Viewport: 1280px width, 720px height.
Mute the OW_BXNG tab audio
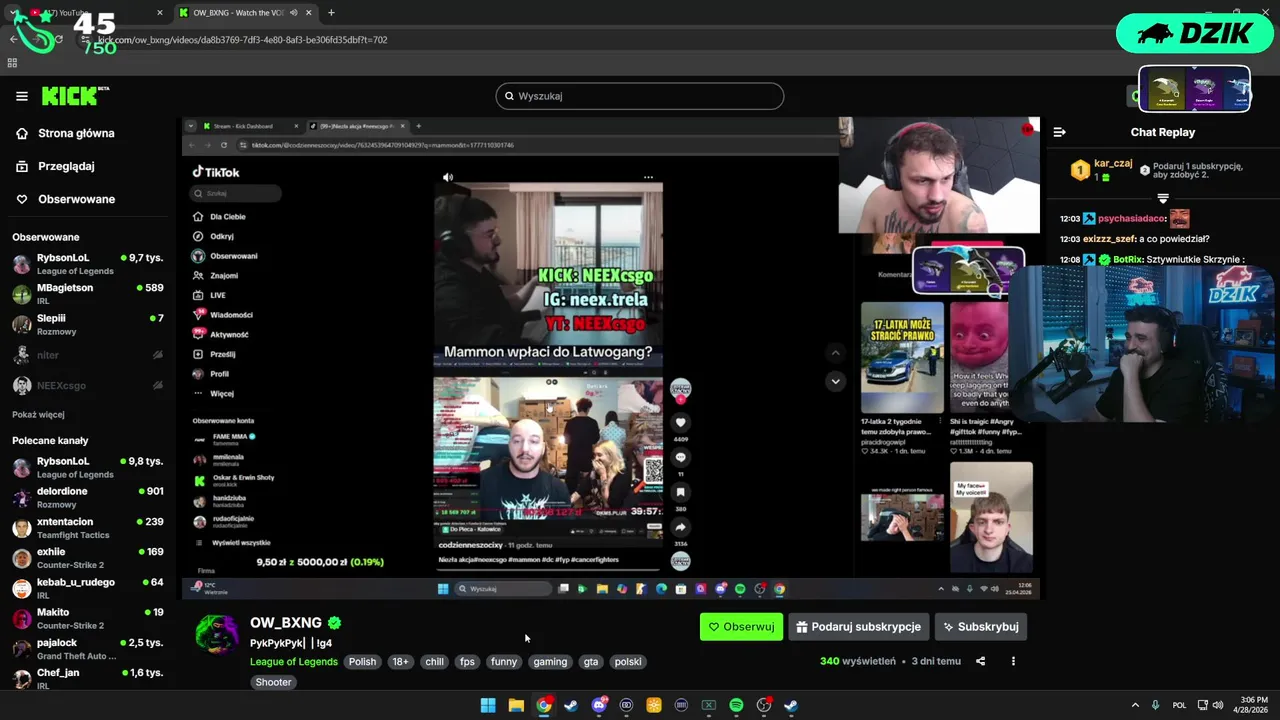[293, 13]
